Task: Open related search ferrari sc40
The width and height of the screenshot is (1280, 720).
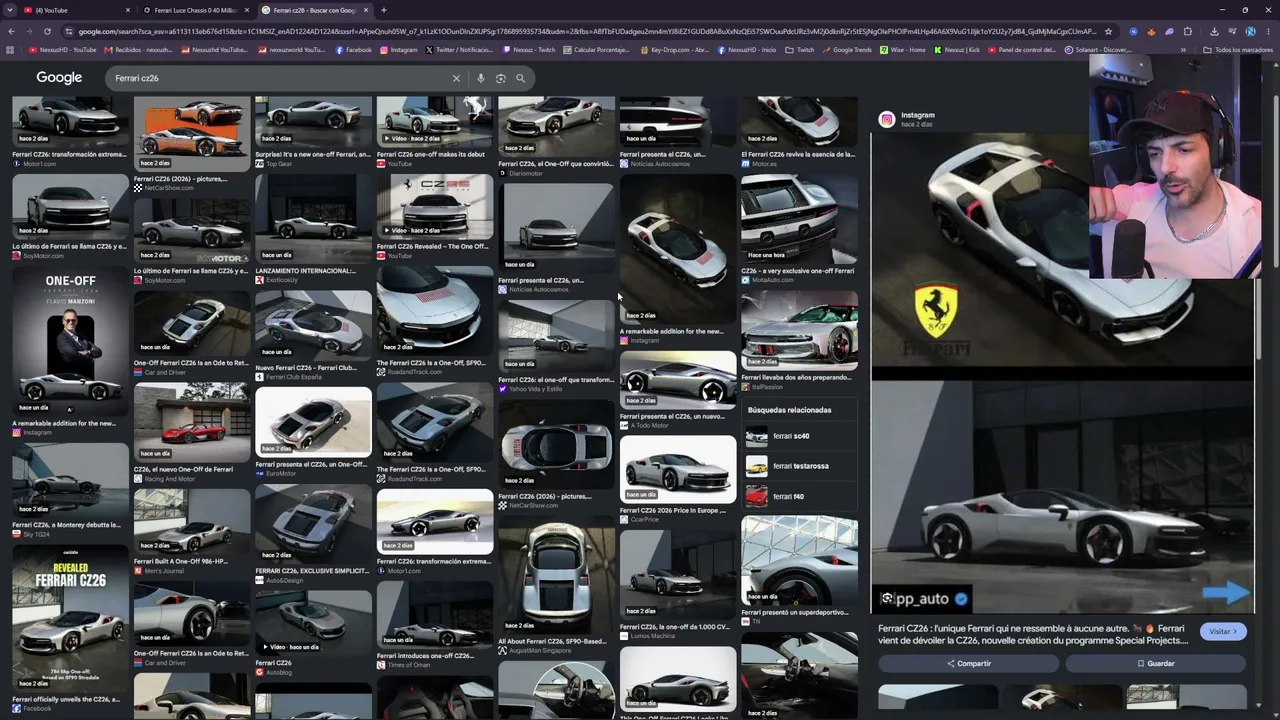Action: click(x=800, y=436)
